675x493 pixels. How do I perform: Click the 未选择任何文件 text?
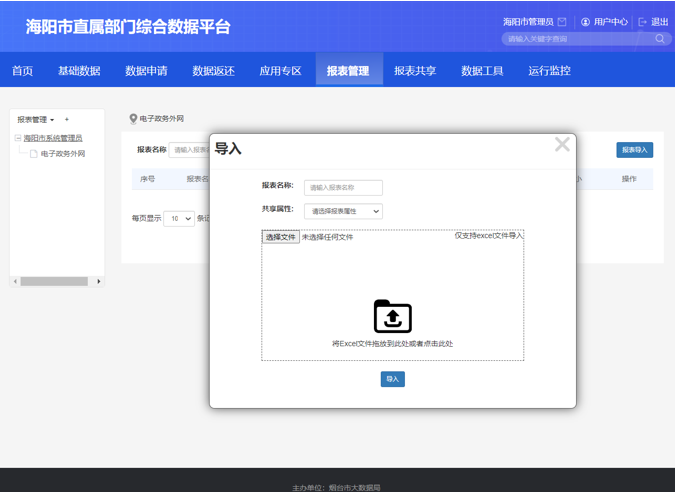(327, 237)
